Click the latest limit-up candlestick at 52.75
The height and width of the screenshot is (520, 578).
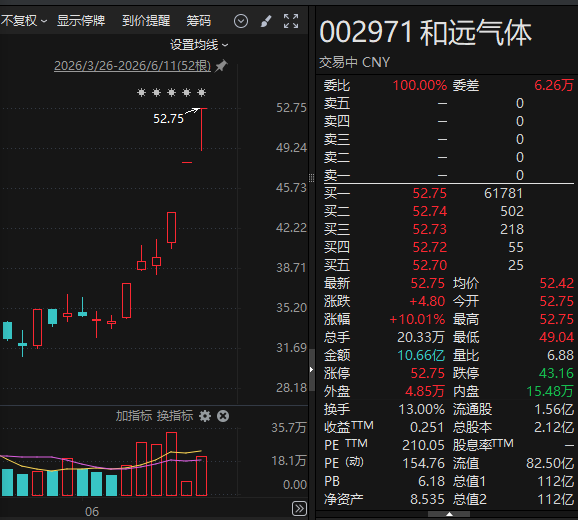pos(202,129)
